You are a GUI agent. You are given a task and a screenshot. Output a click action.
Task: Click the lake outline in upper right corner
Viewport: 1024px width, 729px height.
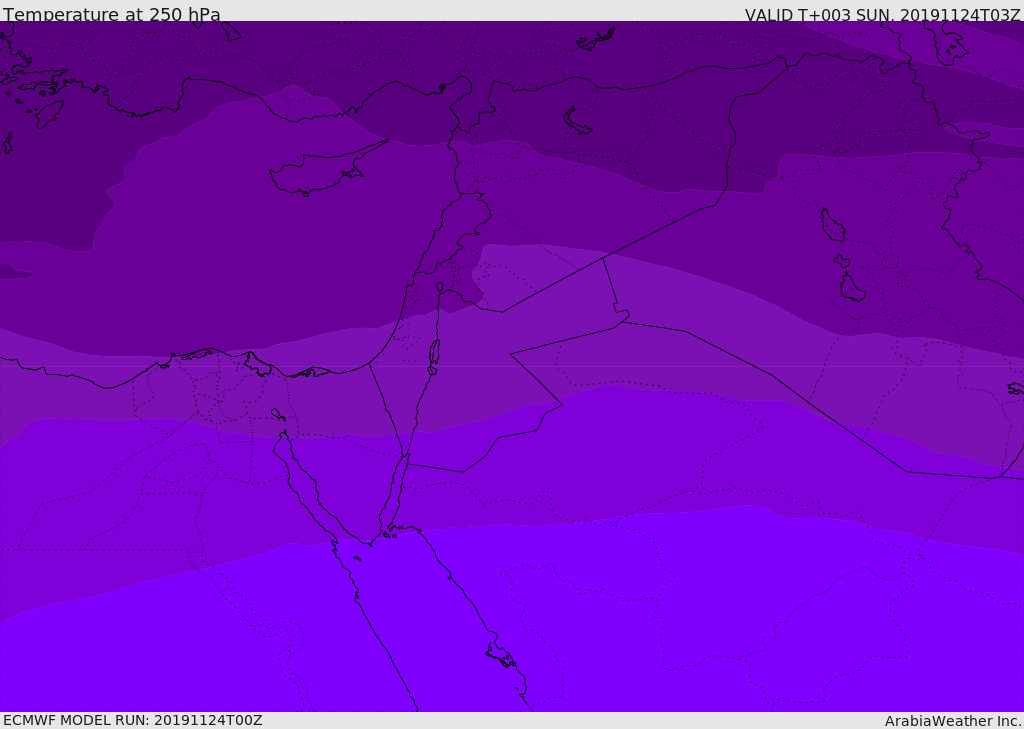[x=948, y=44]
